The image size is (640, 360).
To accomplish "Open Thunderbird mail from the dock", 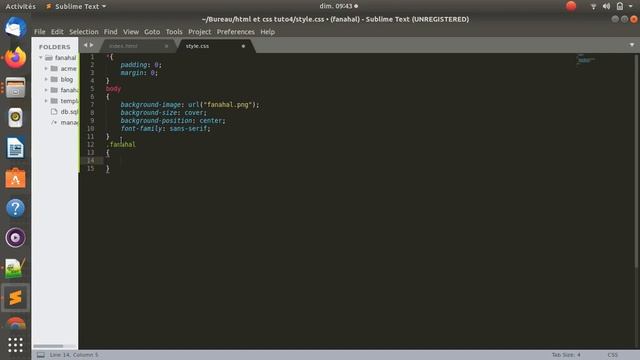I will click(x=15, y=28).
